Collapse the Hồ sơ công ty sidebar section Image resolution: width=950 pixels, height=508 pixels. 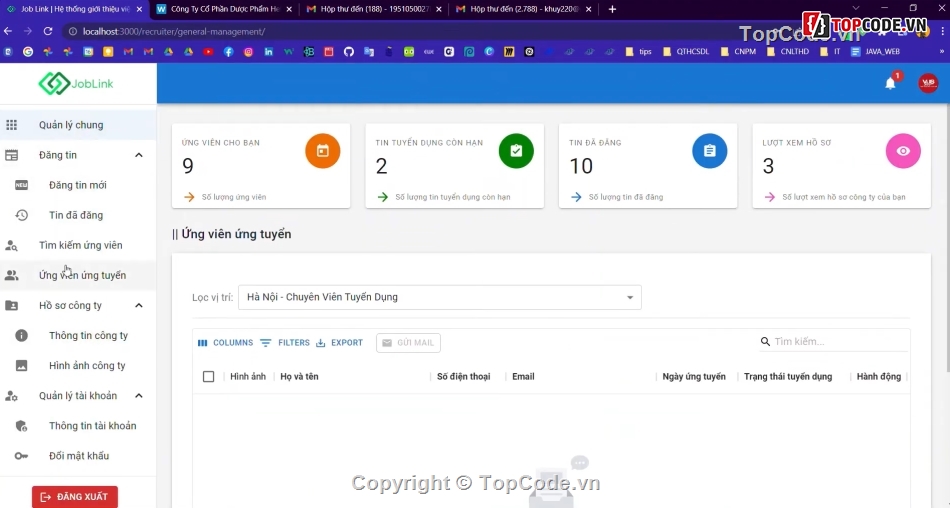139,306
